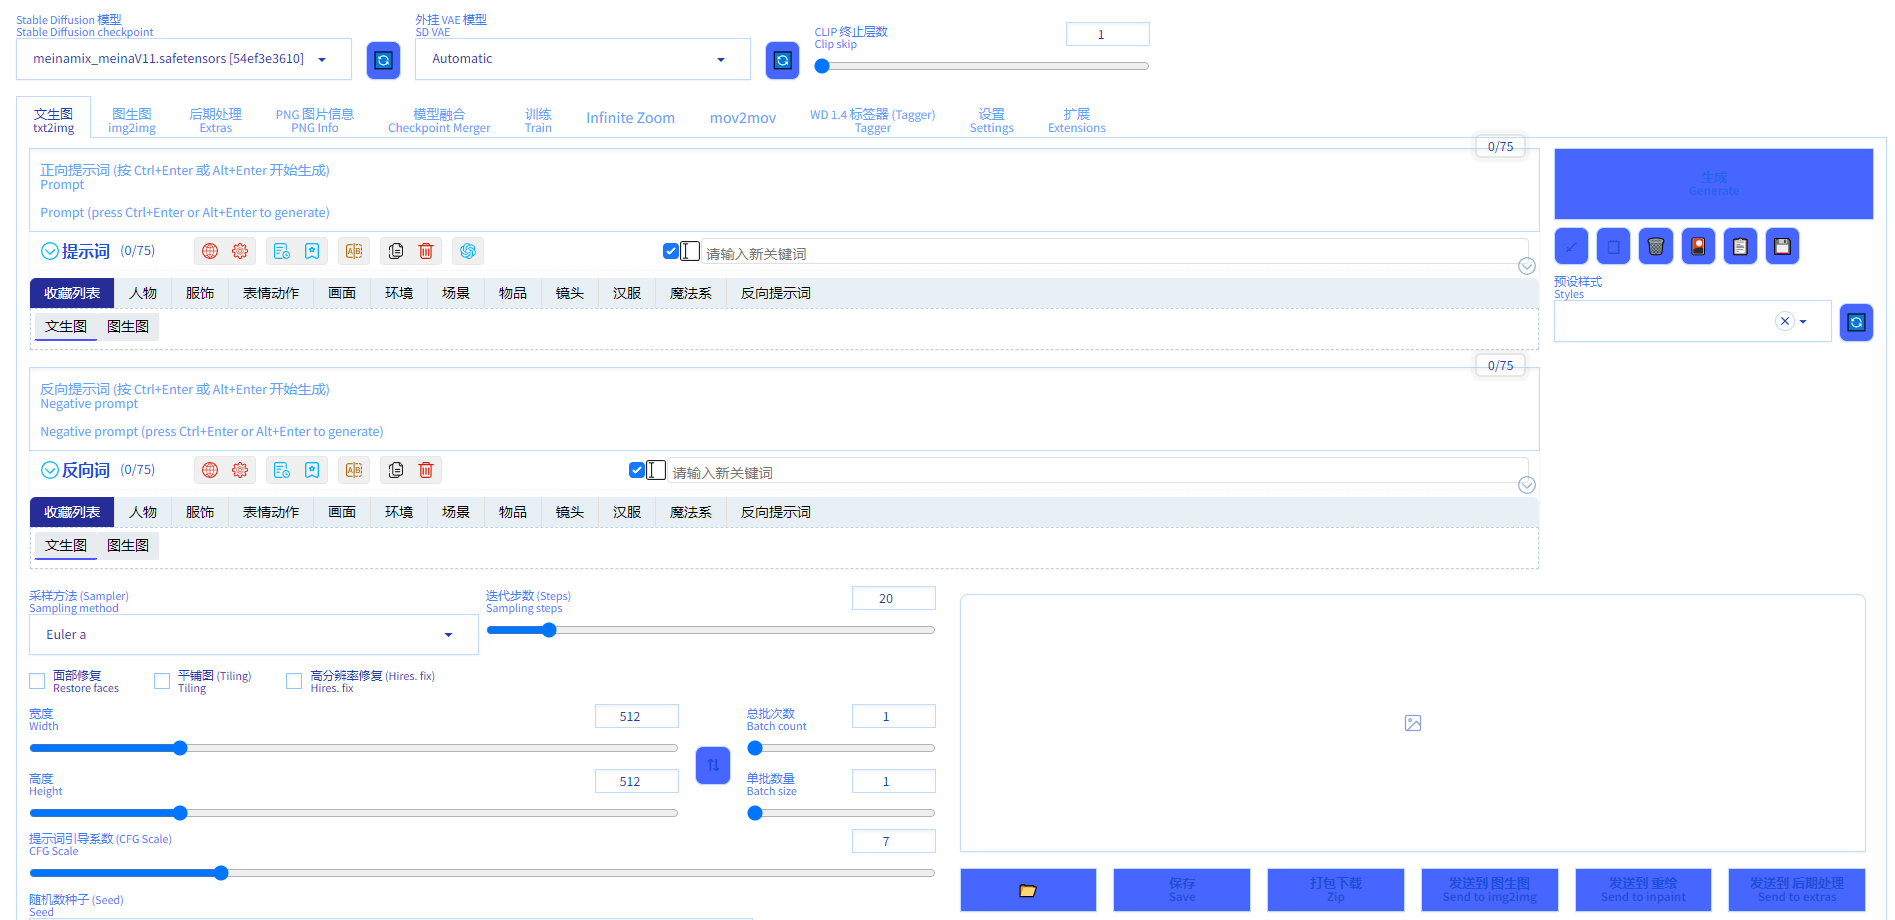Screen dimensions: 1895x920
Task: Click the Generate button
Action: [1713, 184]
